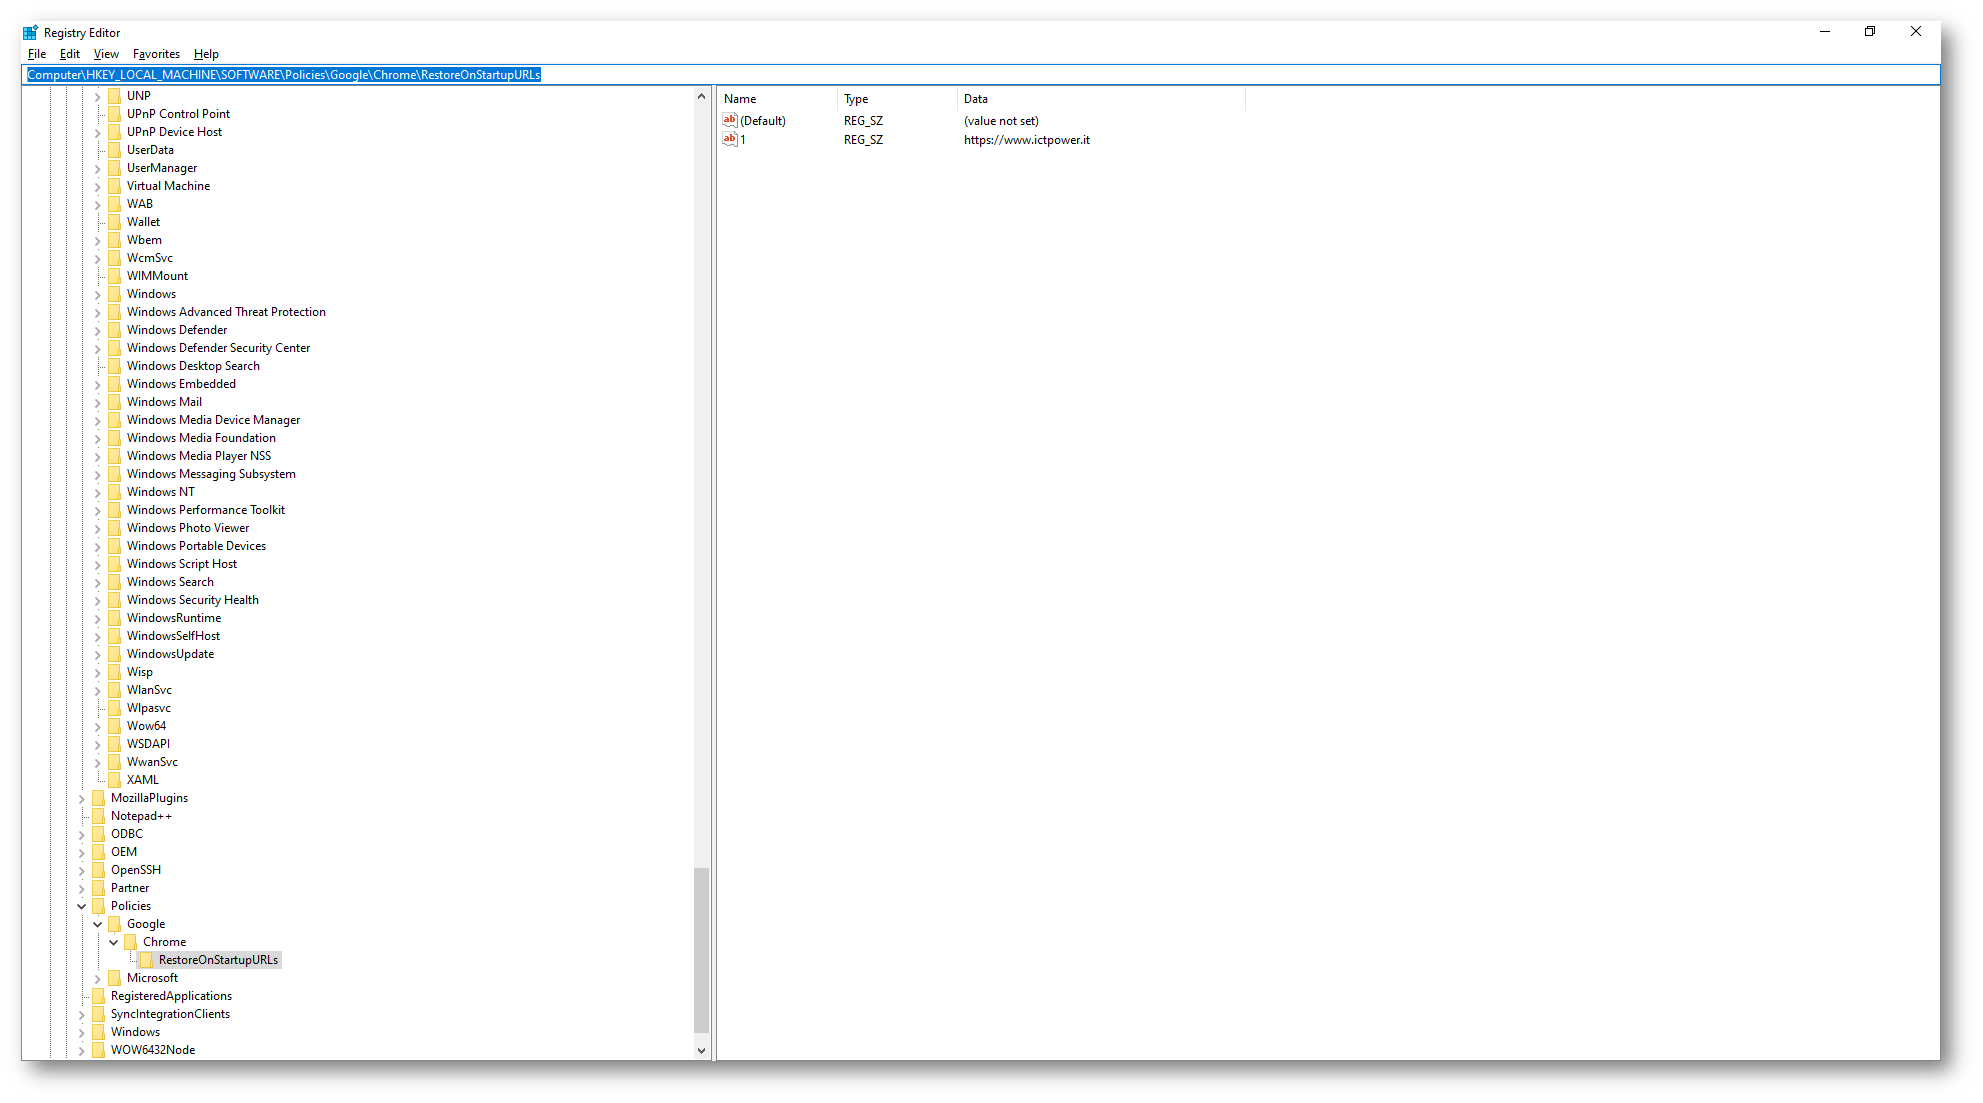Screen dimensions: 1983x1103
Task: Expand the Microsoft key under Policies
Action: click(98, 978)
